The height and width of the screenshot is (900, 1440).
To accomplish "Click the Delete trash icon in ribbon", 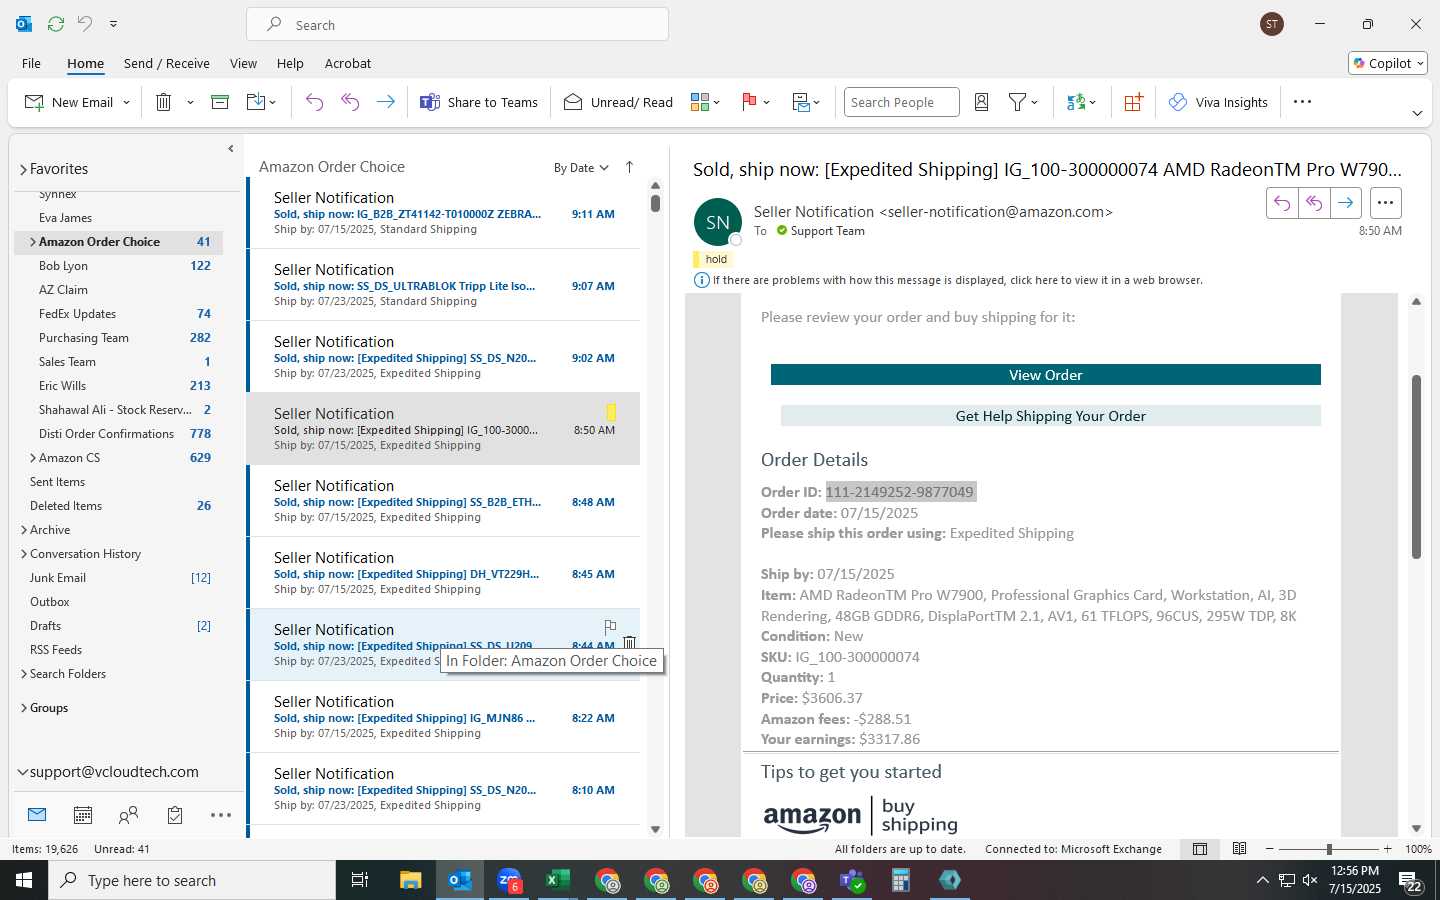I will tap(164, 102).
